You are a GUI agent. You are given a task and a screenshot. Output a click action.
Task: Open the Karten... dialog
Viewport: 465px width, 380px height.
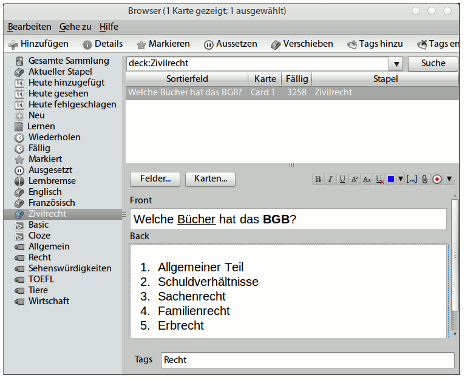(210, 179)
